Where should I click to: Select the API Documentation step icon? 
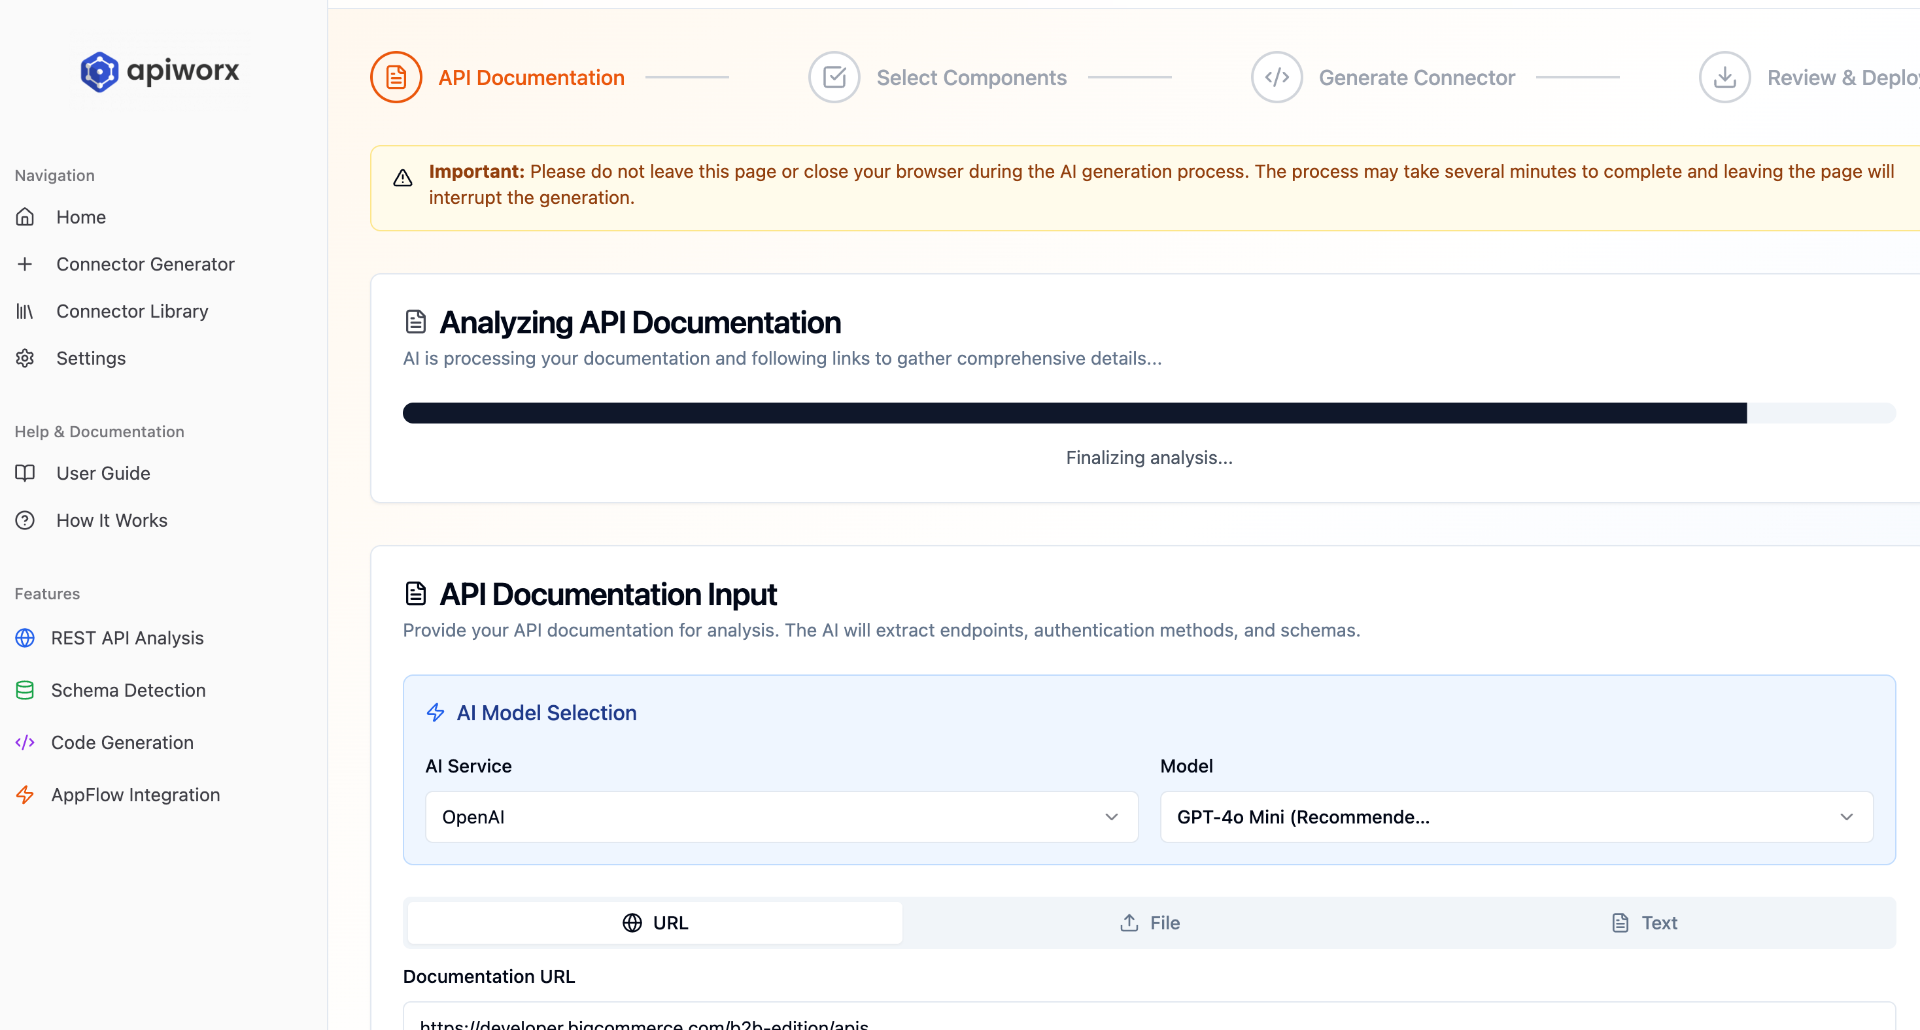pyautogui.click(x=396, y=77)
